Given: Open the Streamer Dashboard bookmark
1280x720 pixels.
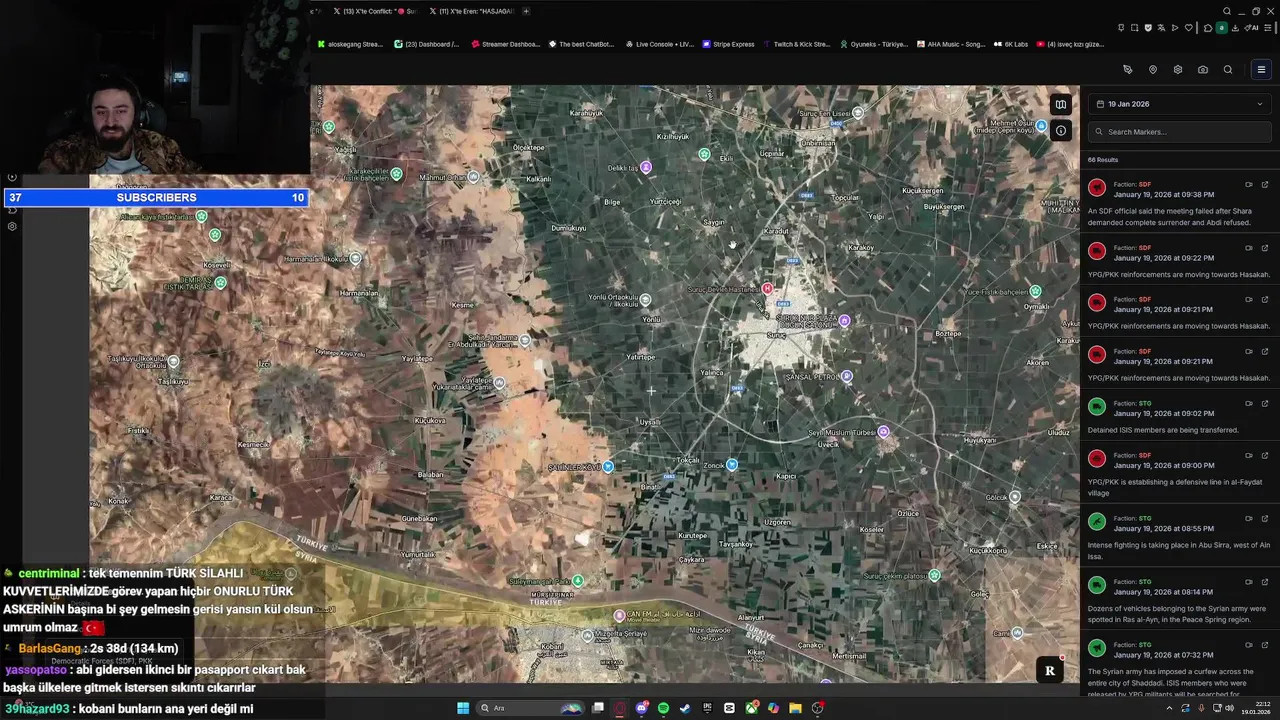Looking at the screenshot, I should [505, 44].
